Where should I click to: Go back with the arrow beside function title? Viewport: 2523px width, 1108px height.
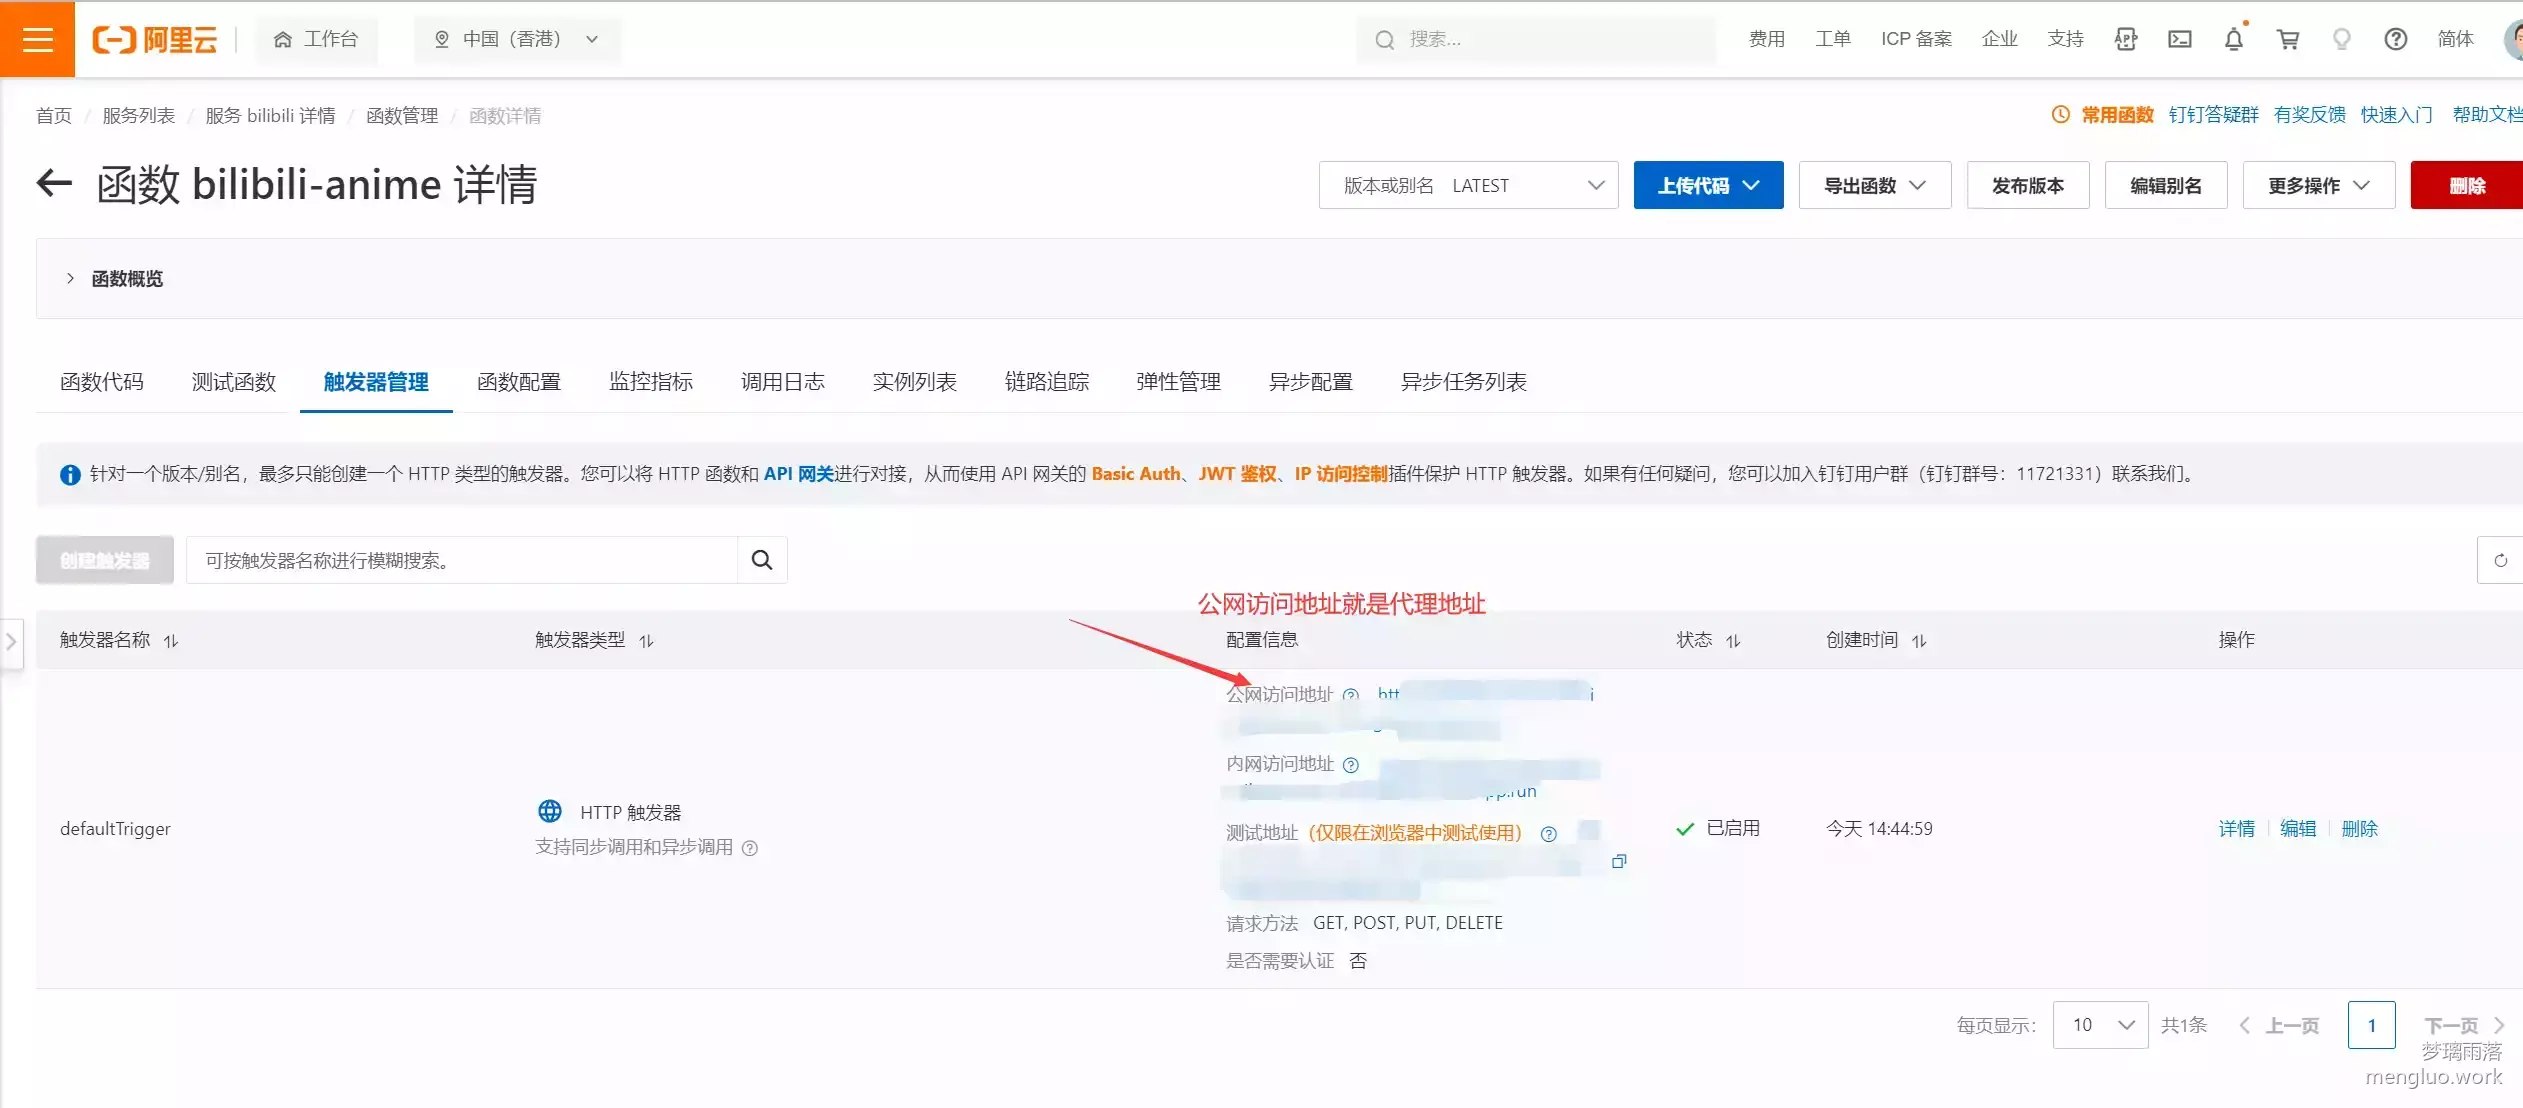[x=55, y=184]
